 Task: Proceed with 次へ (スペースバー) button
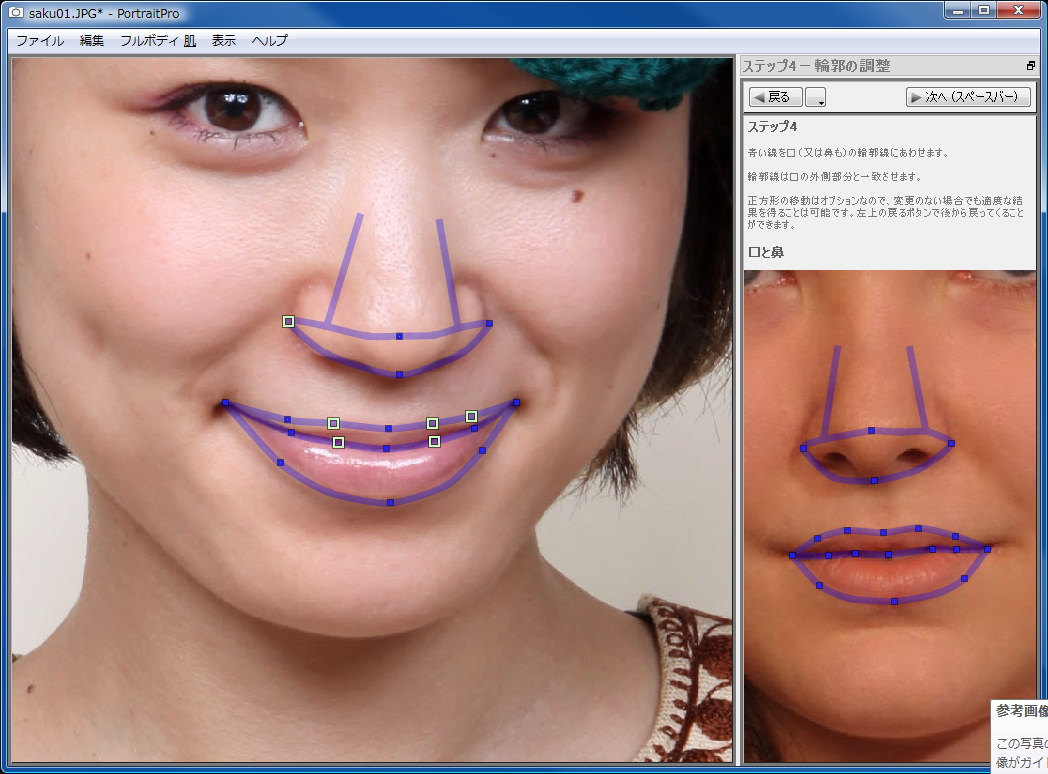[x=968, y=97]
